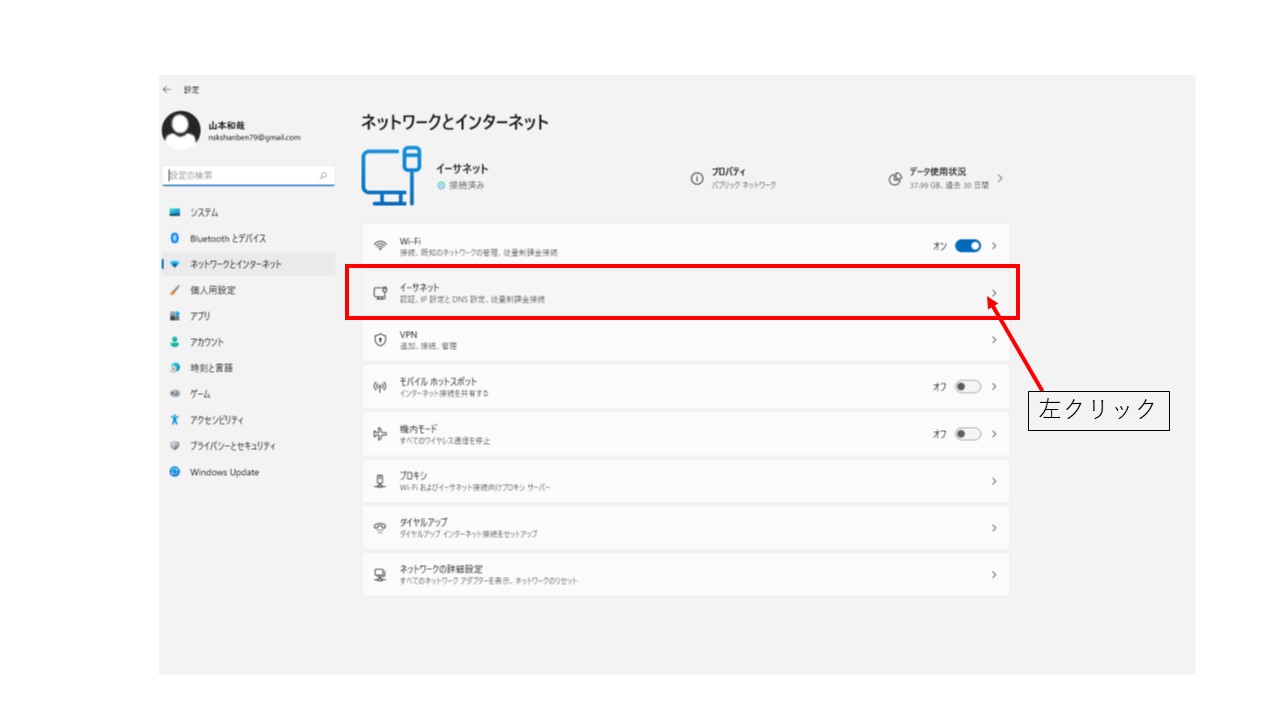Screen dimensions: 1280x720
Task: Open ネットワークの詳細設定 chevron
Action: pyautogui.click(x=994, y=574)
